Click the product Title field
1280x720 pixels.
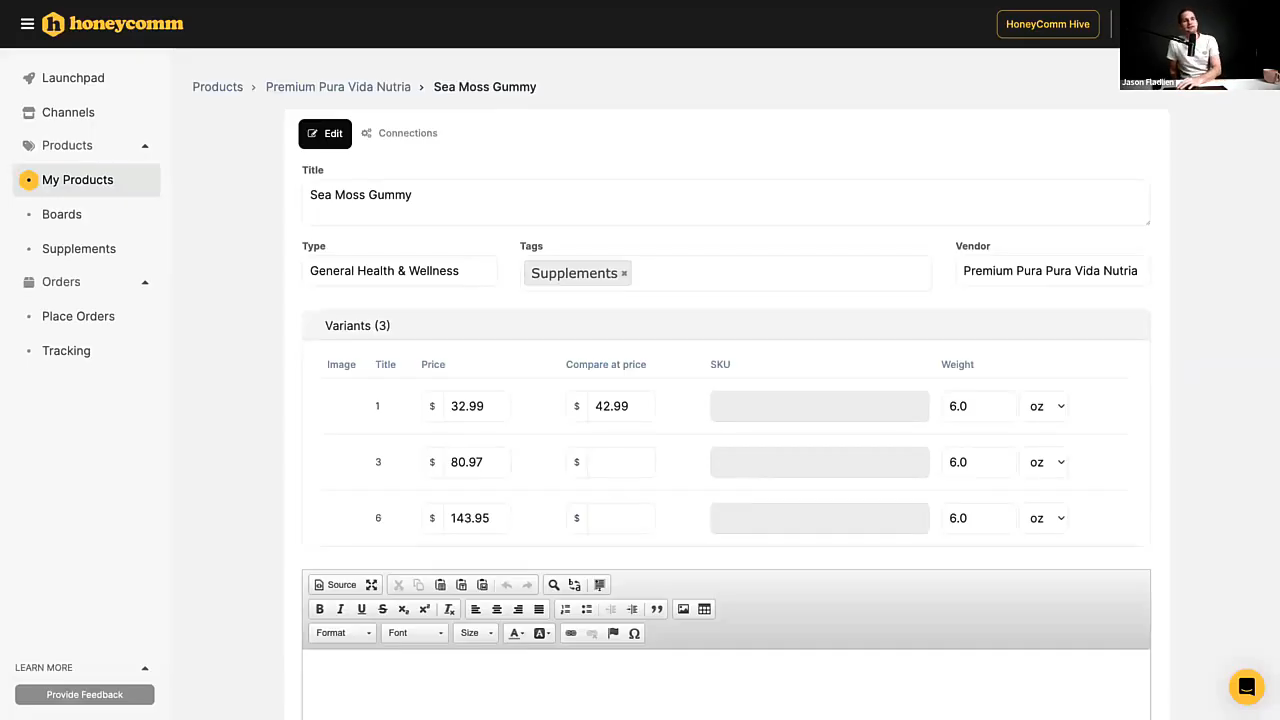click(726, 203)
